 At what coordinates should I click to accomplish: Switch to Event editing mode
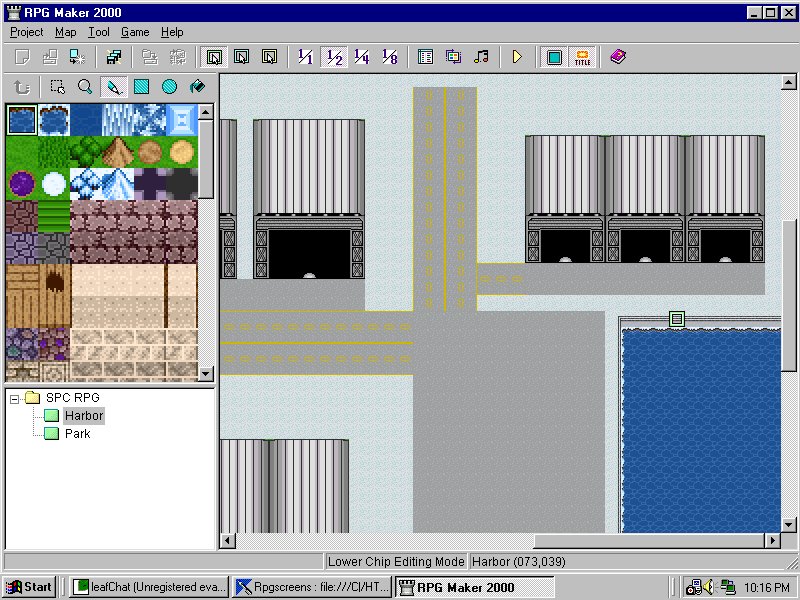click(271, 57)
